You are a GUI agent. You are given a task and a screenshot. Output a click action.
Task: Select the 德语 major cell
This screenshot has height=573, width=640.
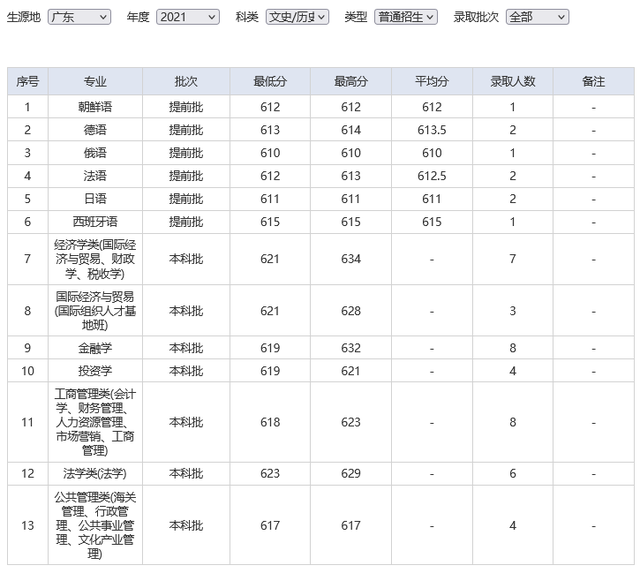[95, 130]
